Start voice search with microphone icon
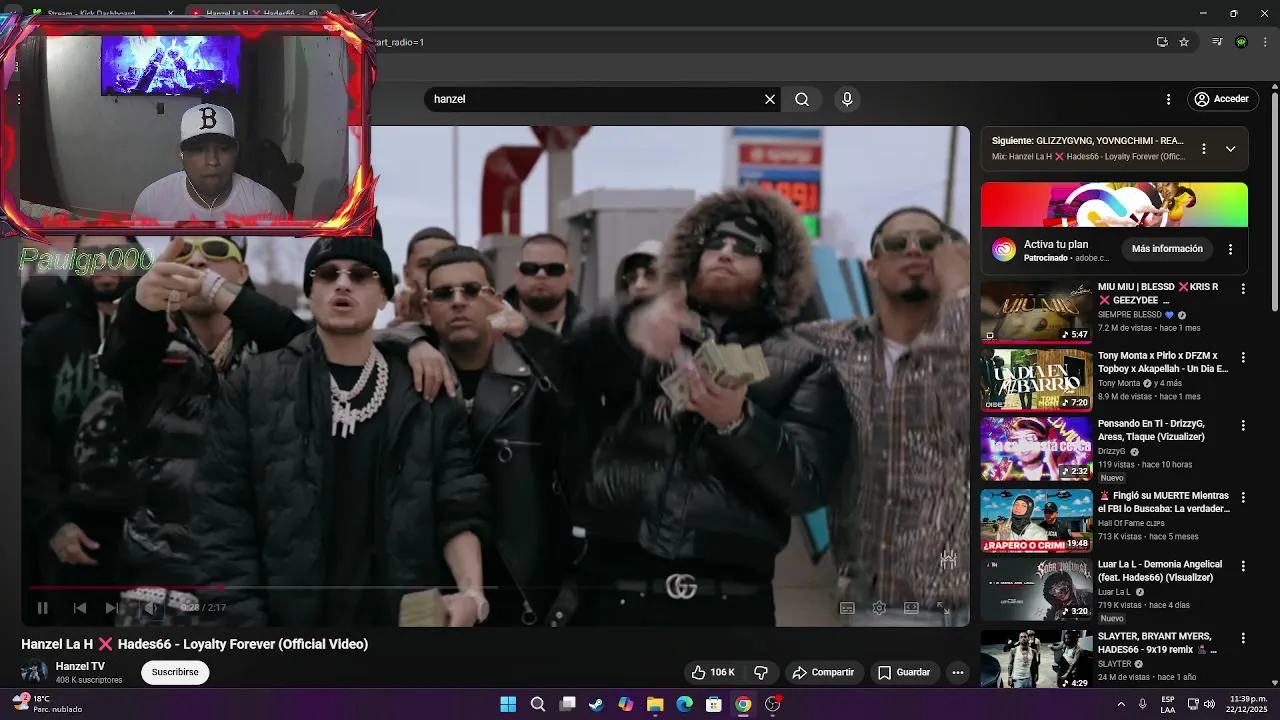Screen dimensions: 1280x720 [847, 99]
